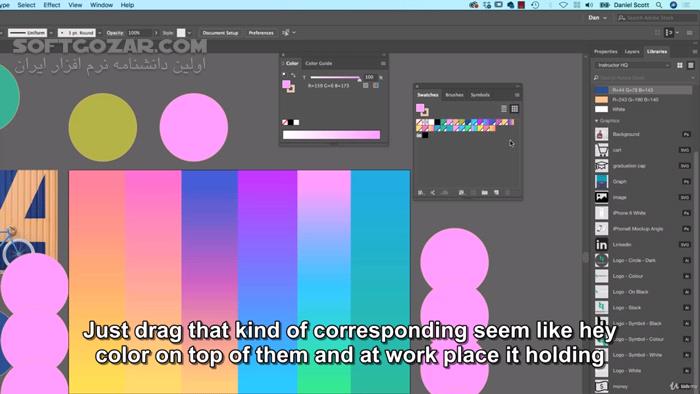Open the Help menu

click(x=127, y=5)
